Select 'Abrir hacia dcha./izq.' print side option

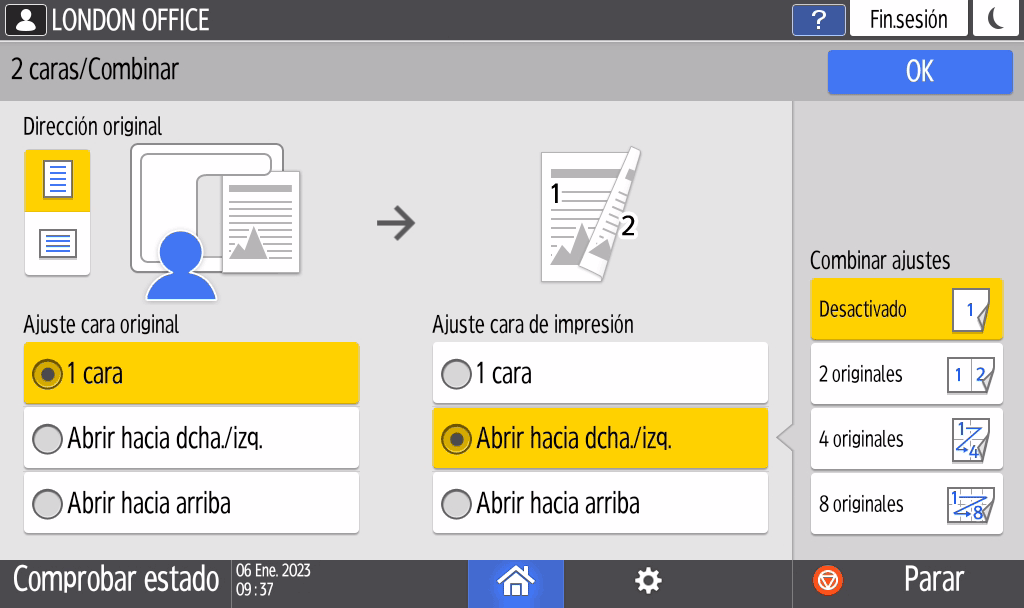pos(600,439)
